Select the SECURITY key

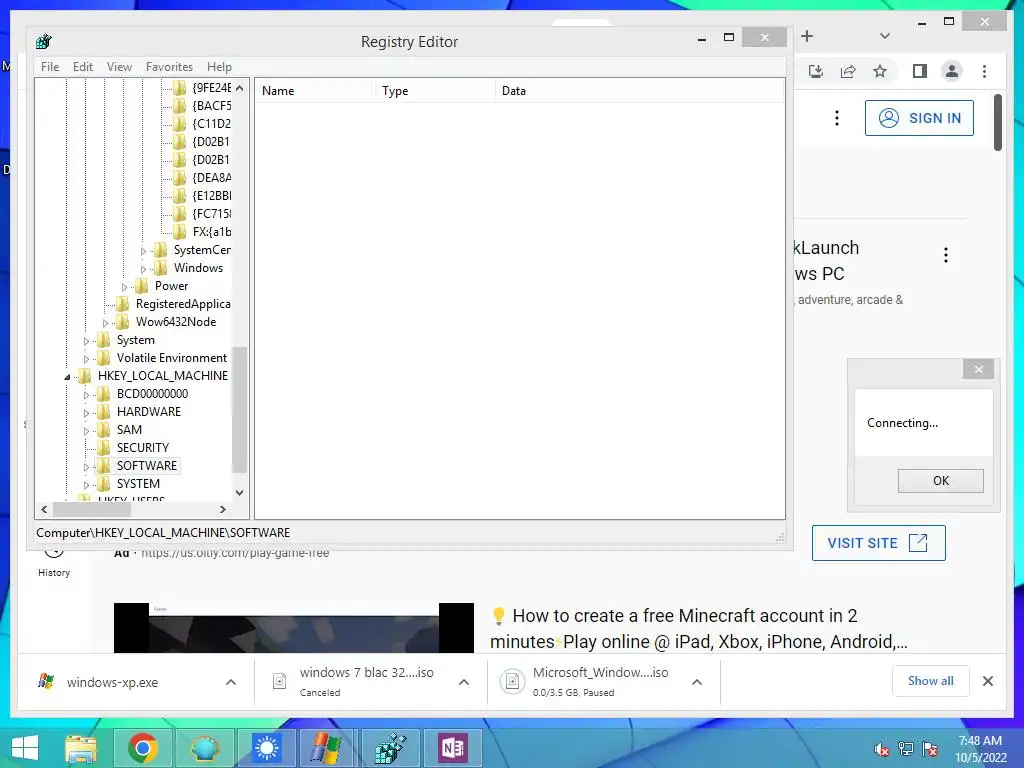(x=142, y=447)
